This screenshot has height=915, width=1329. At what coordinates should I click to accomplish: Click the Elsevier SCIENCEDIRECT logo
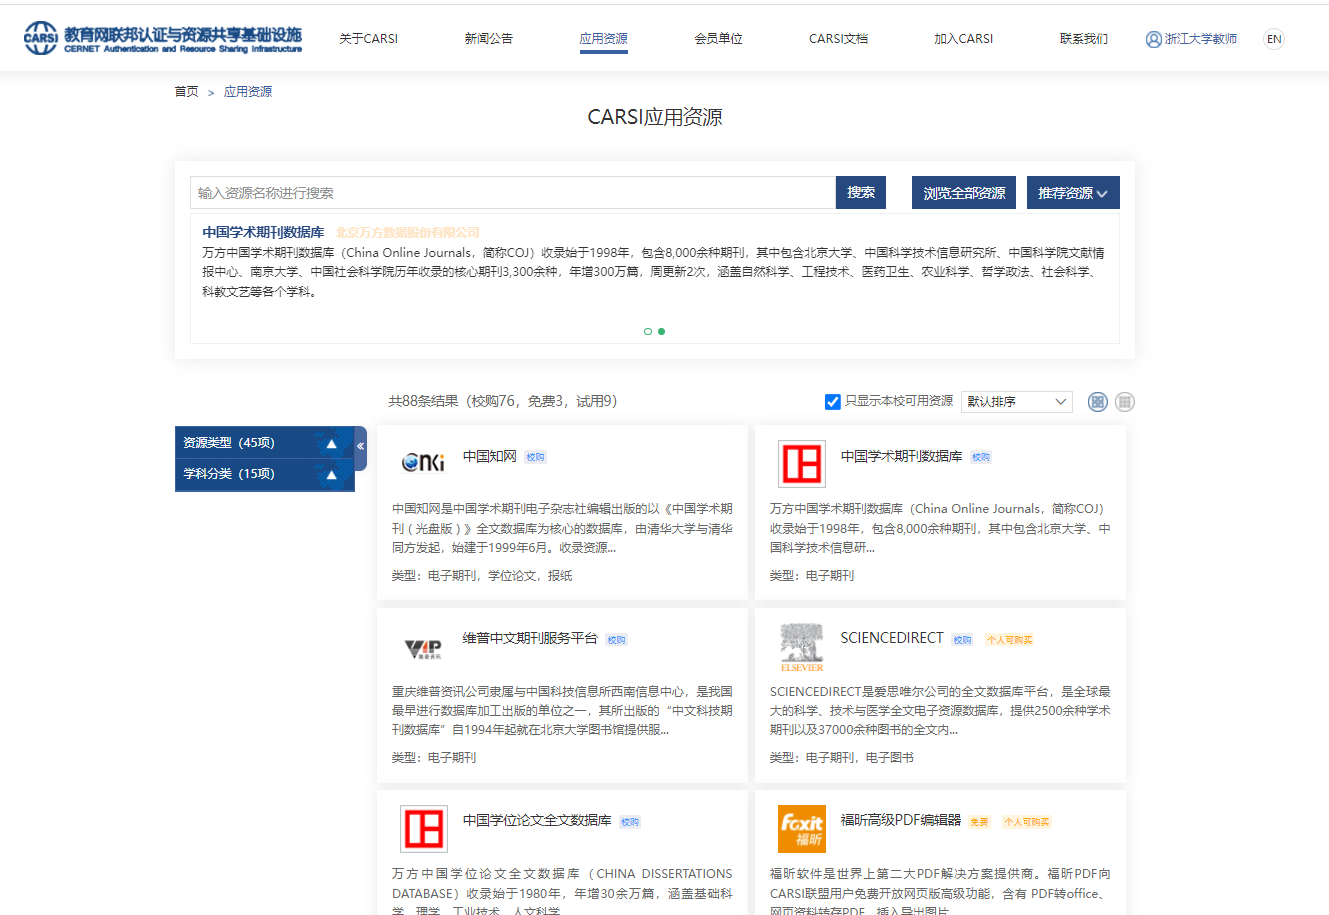(x=801, y=646)
